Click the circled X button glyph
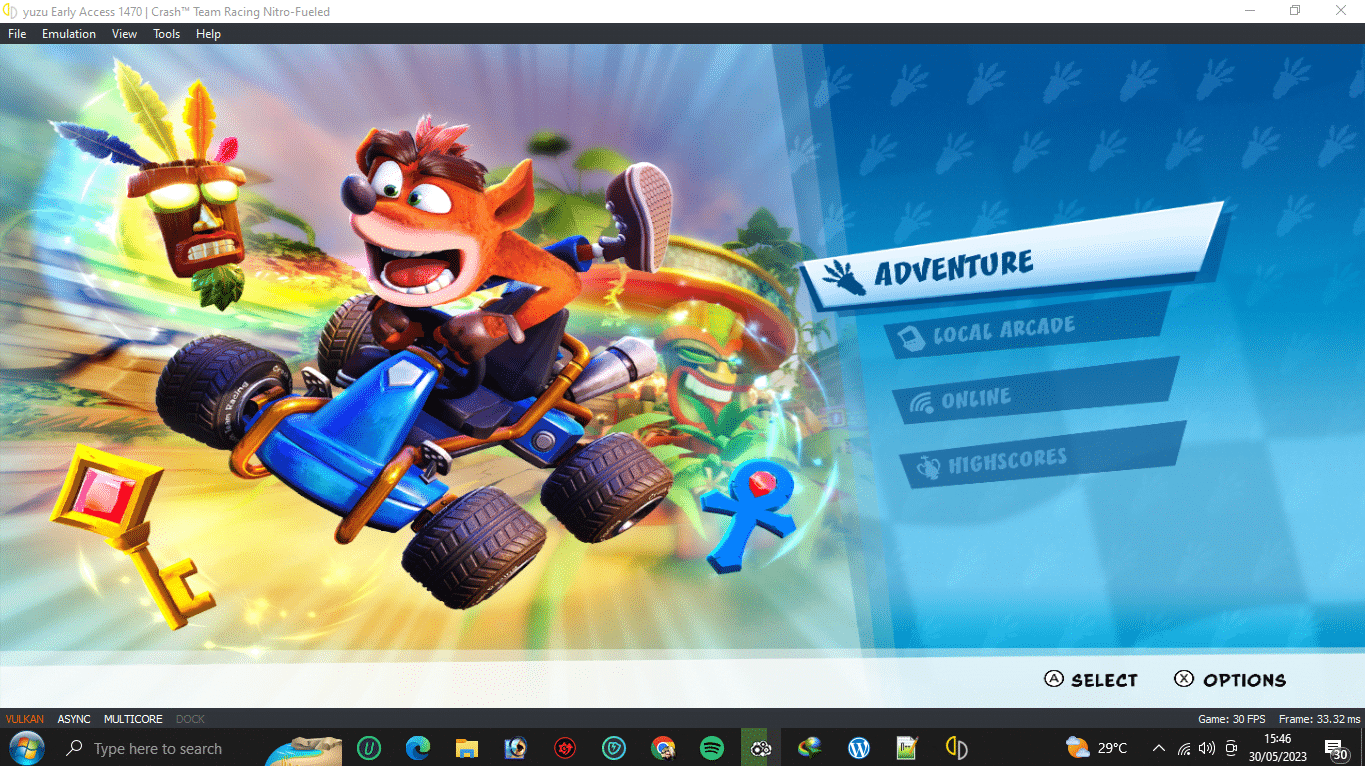This screenshot has height=766, width=1365. [x=1184, y=679]
